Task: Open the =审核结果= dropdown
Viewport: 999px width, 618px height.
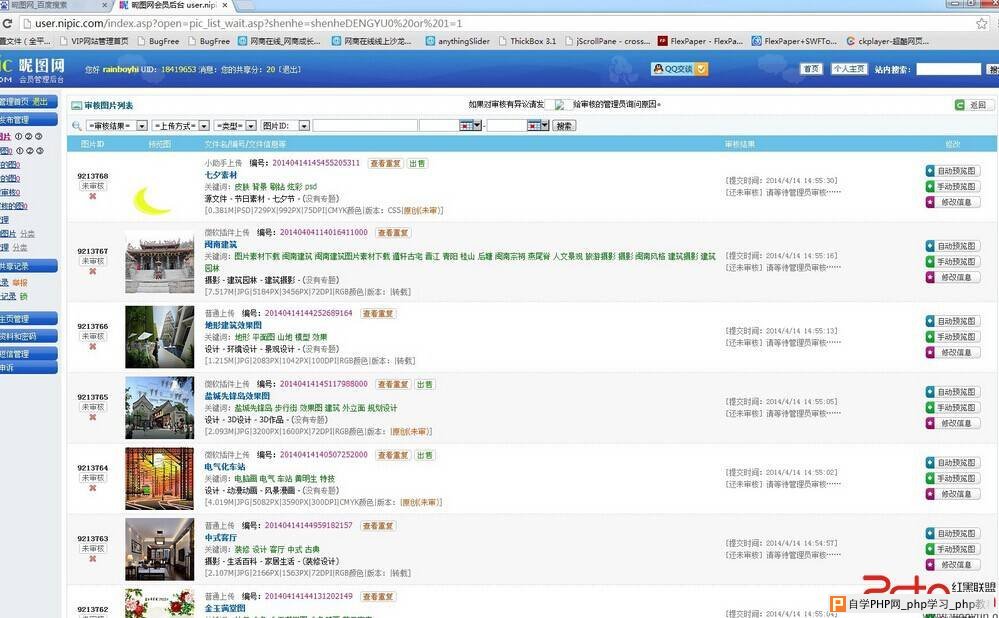Action: (117, 126)
